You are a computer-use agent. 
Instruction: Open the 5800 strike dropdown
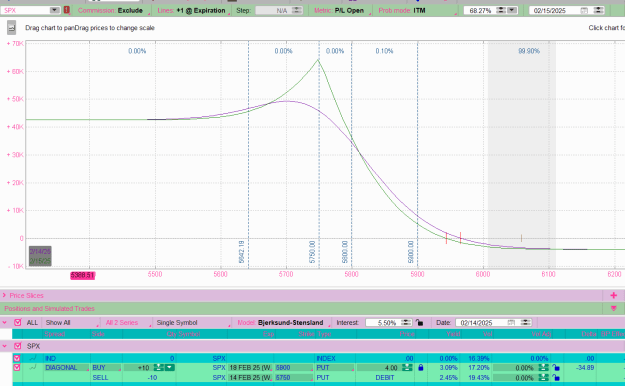tap(294, 368)
